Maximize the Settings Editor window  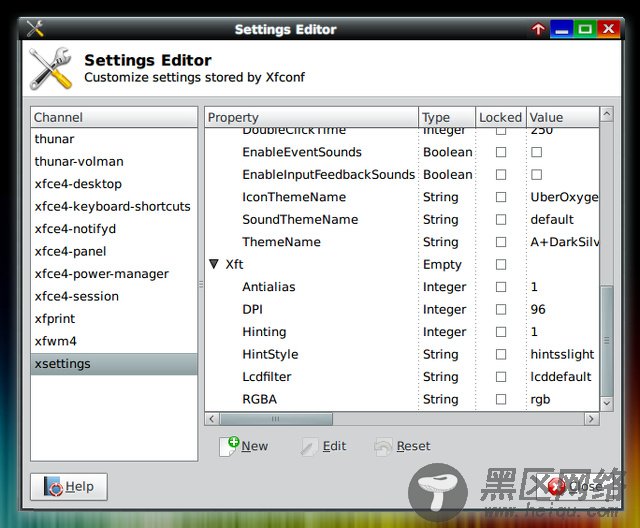[585, 29]
